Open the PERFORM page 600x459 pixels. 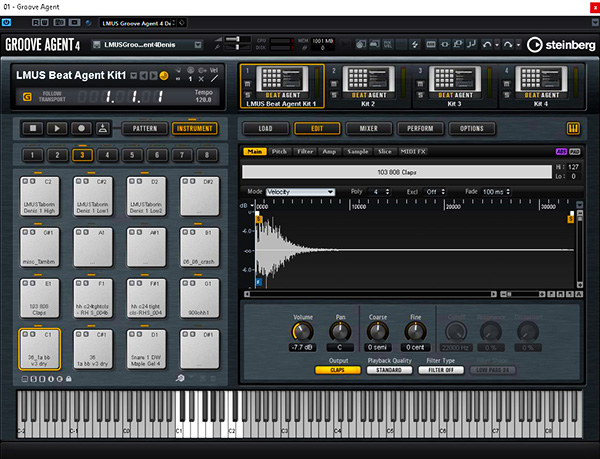tap(420, 129)
